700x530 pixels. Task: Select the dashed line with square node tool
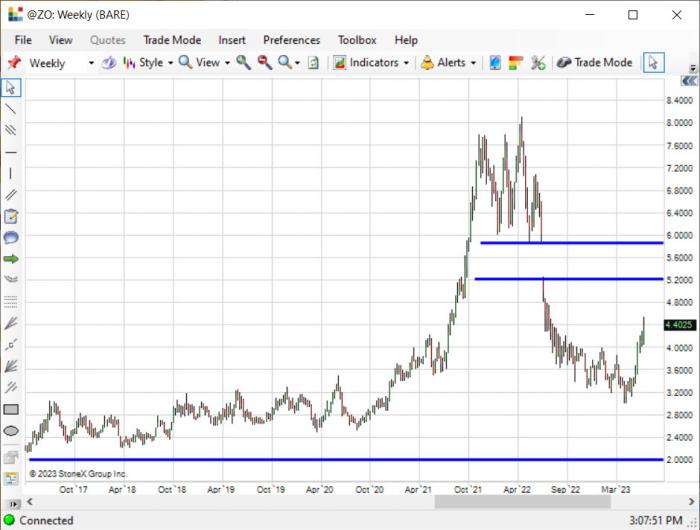11,345
